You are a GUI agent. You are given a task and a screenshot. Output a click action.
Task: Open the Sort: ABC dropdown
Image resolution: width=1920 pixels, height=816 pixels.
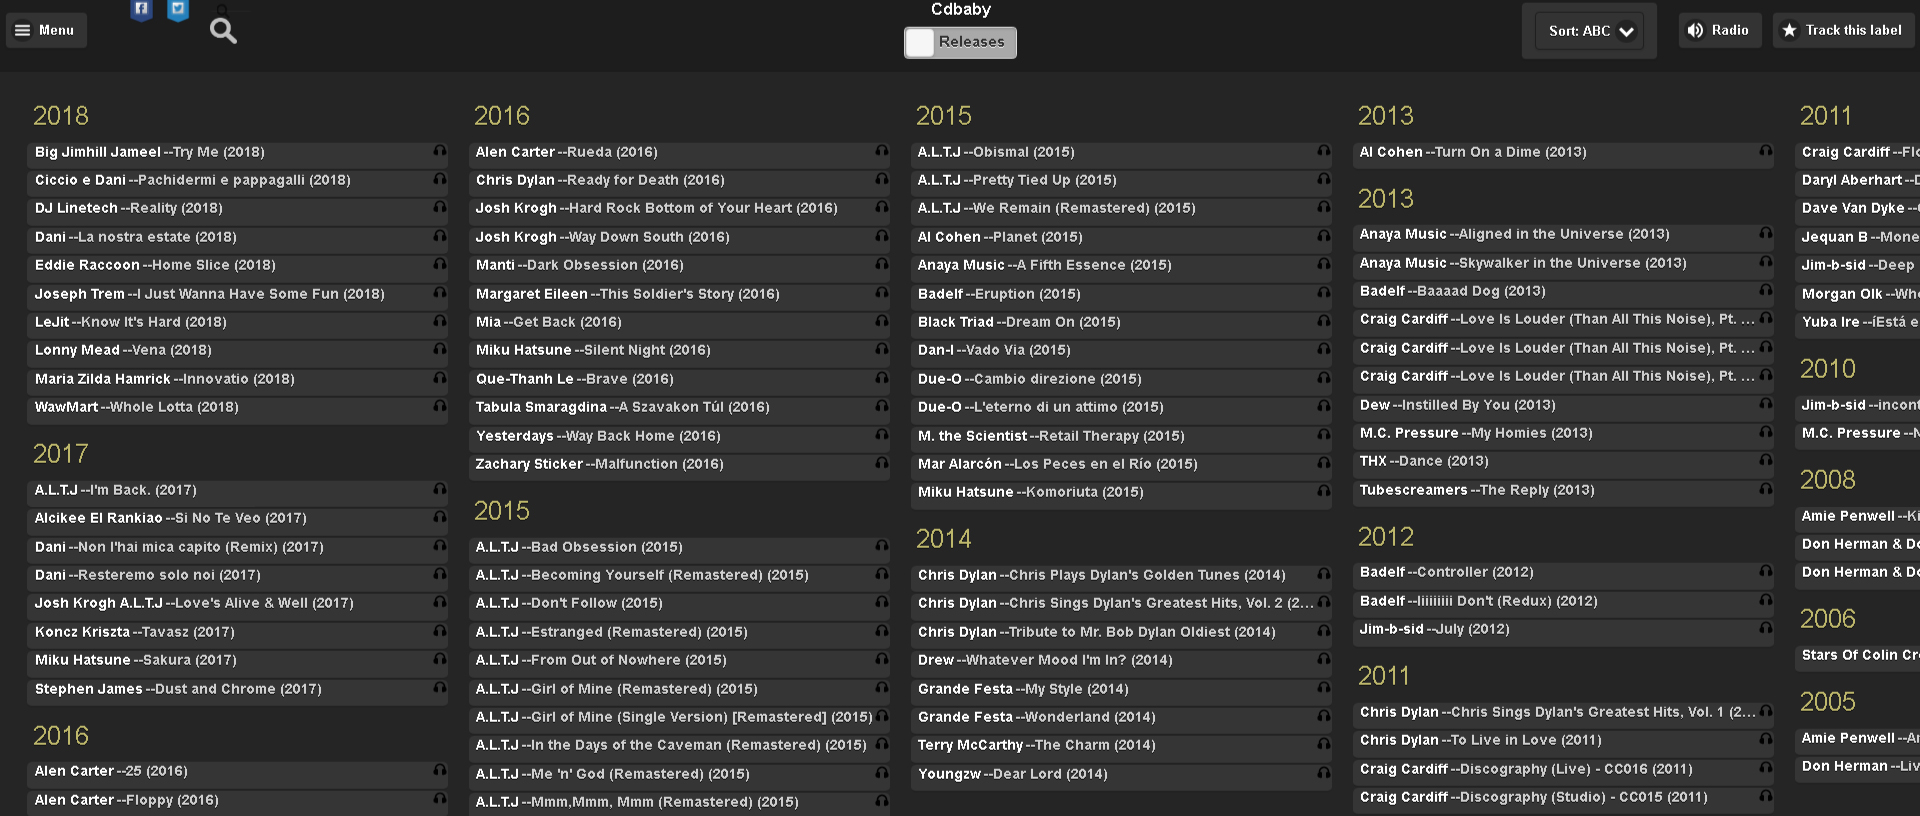point(1590,31)
